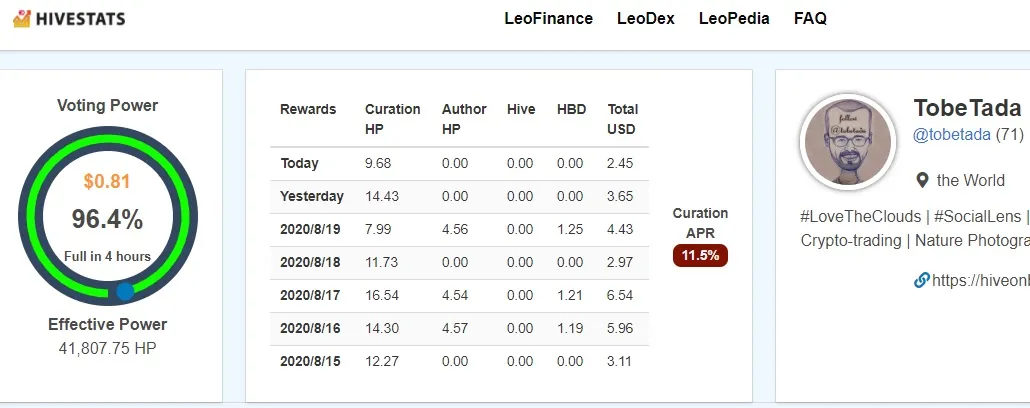1030x408 pixels.
Task: Click author HP value 4.54
Action: pos(455,295)
